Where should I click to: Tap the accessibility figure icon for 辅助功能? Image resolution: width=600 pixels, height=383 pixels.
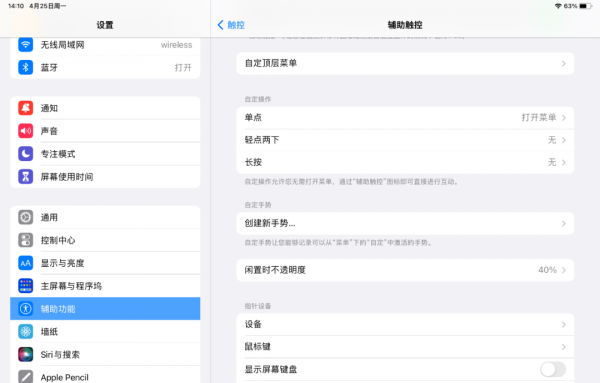pyautogui.click(x=26, y=309)
